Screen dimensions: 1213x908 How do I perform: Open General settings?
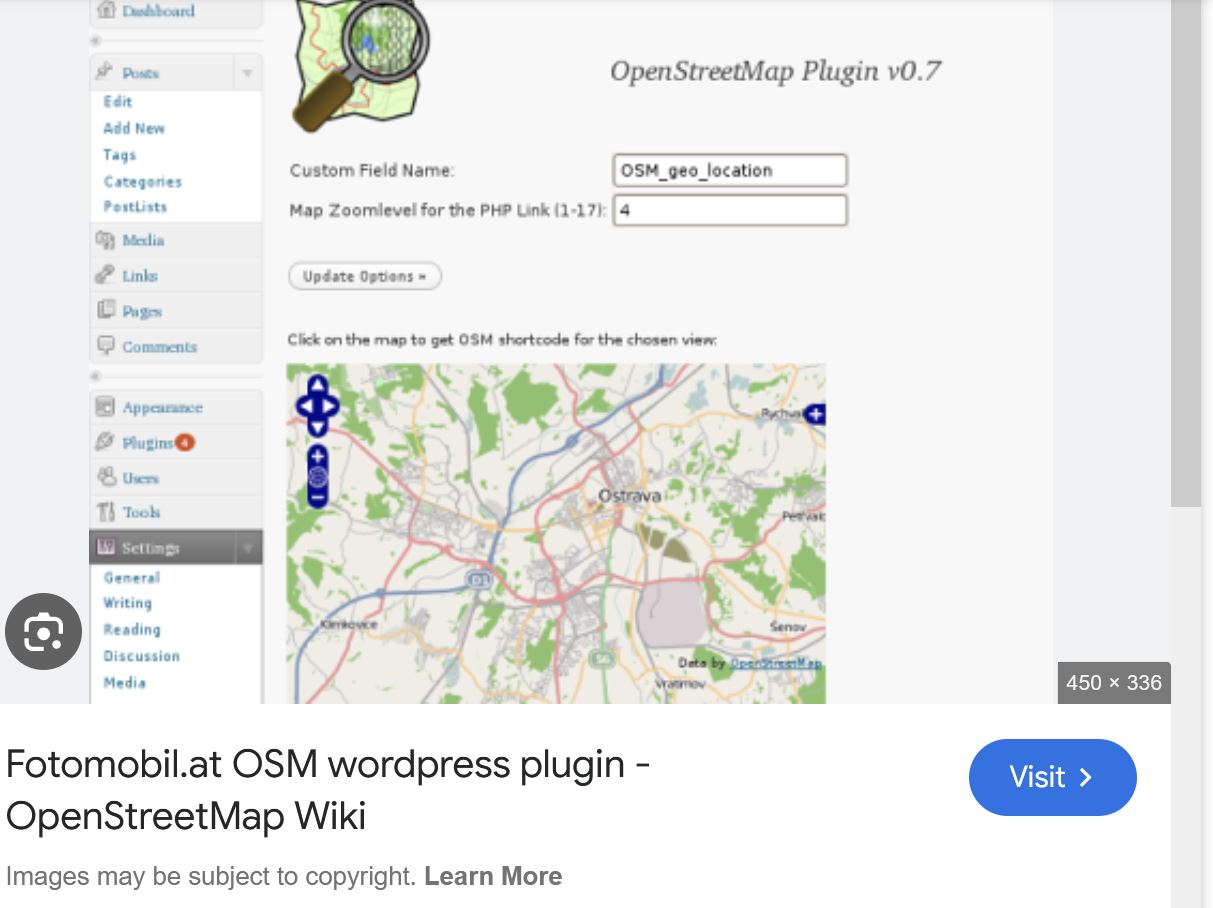pos(131,578)
